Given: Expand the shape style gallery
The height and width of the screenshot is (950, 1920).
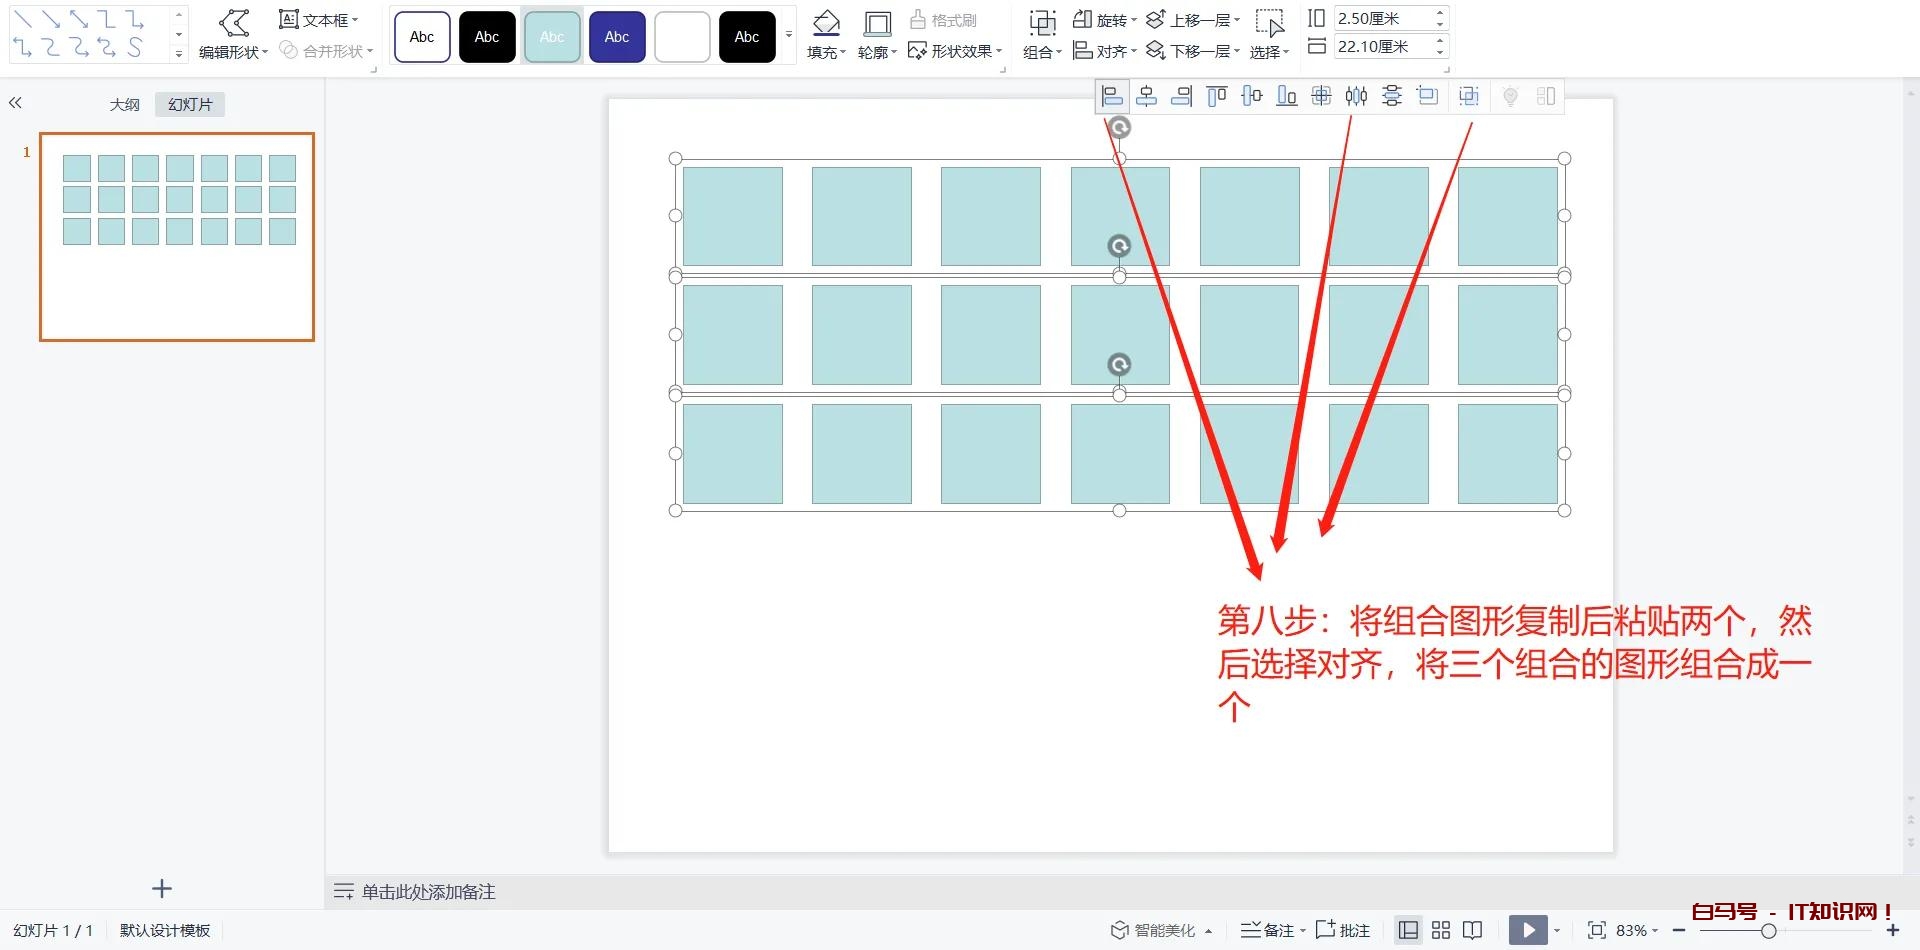Looking at the screenshot, I should point(789,37).
